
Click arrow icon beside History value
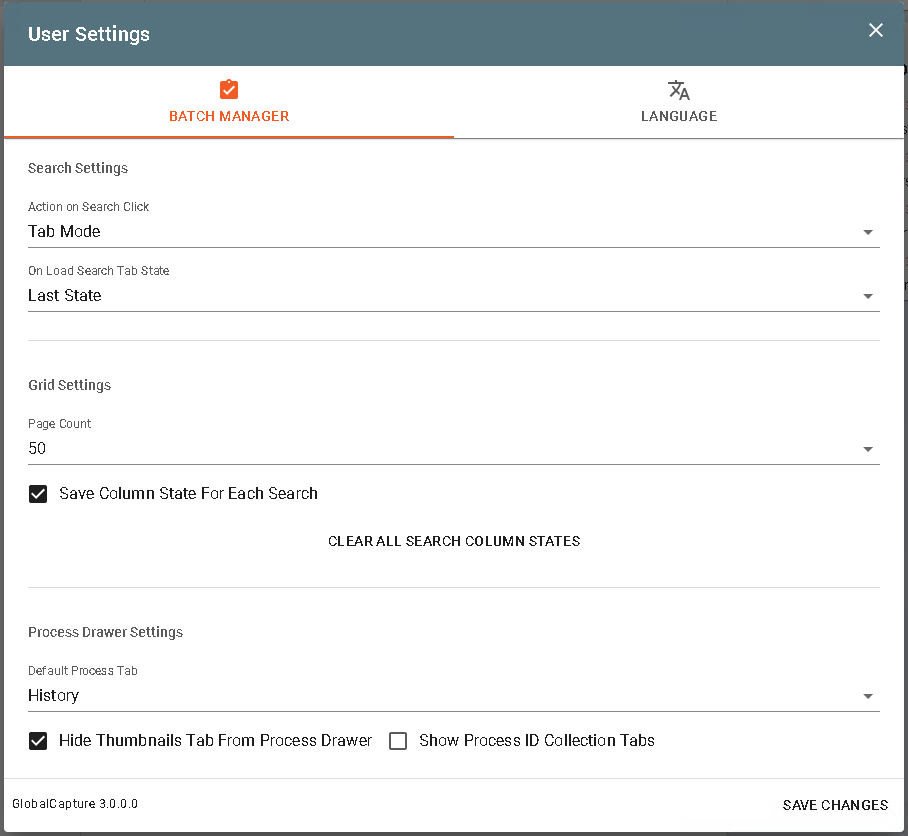tap(867, 696)
